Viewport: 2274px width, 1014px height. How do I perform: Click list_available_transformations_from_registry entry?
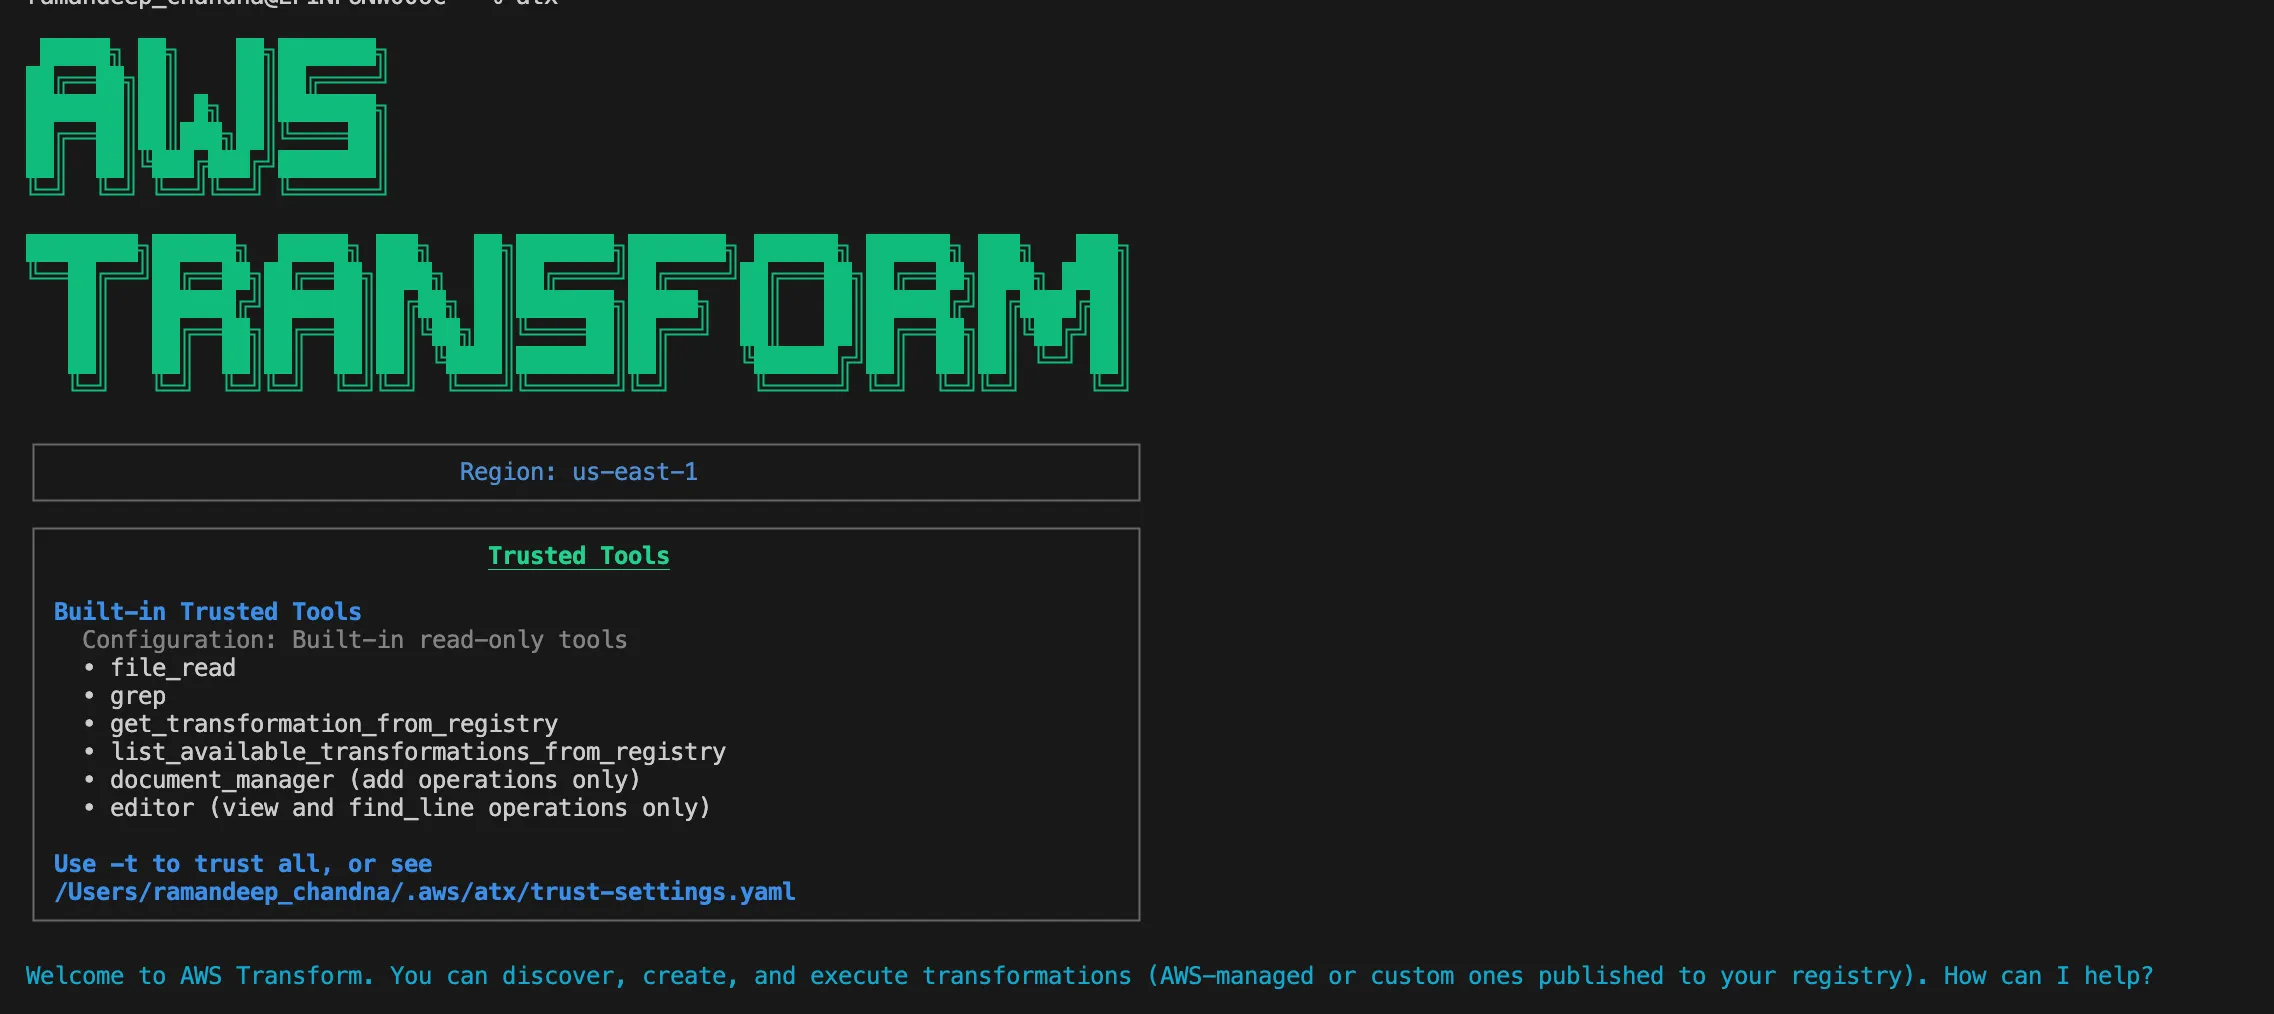(418, 752)
